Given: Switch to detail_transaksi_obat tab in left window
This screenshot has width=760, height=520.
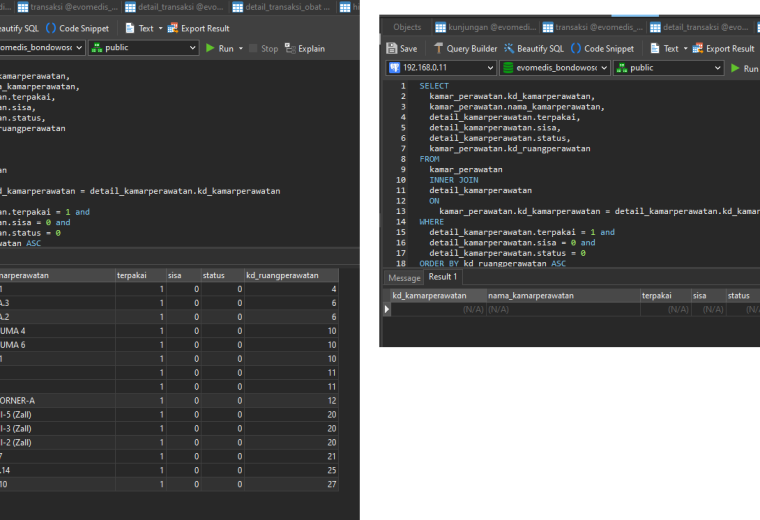Looking at the screenshot, I should tap(283, 7).
